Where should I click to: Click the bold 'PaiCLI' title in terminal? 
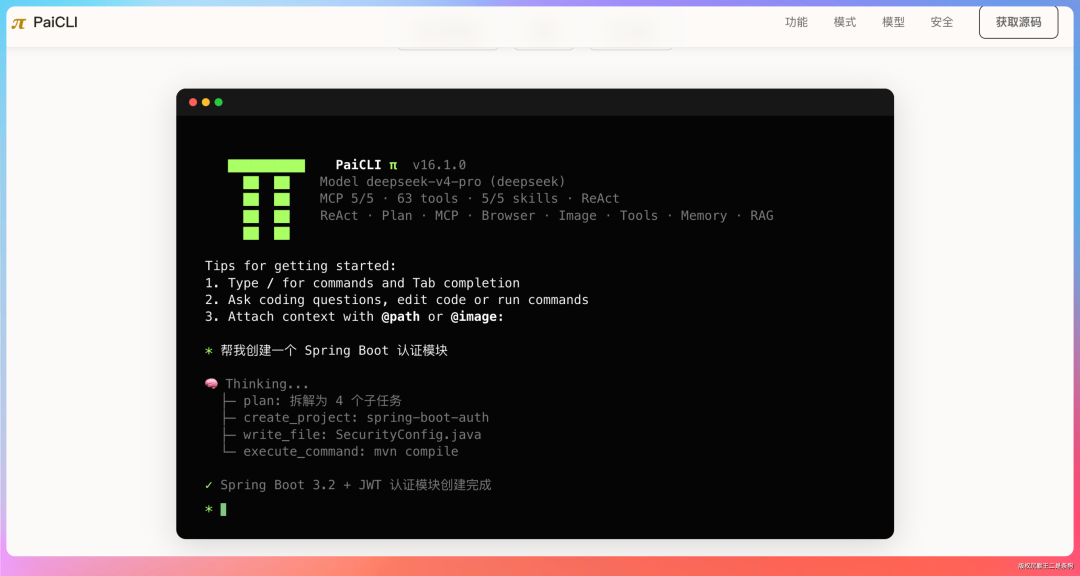coord(358,165)
